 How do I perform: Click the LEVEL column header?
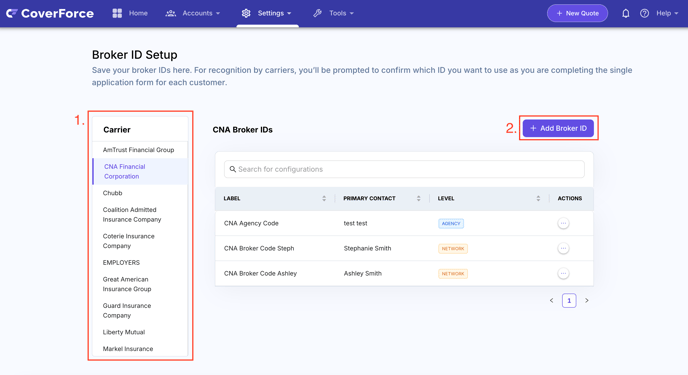pos(446,199)
